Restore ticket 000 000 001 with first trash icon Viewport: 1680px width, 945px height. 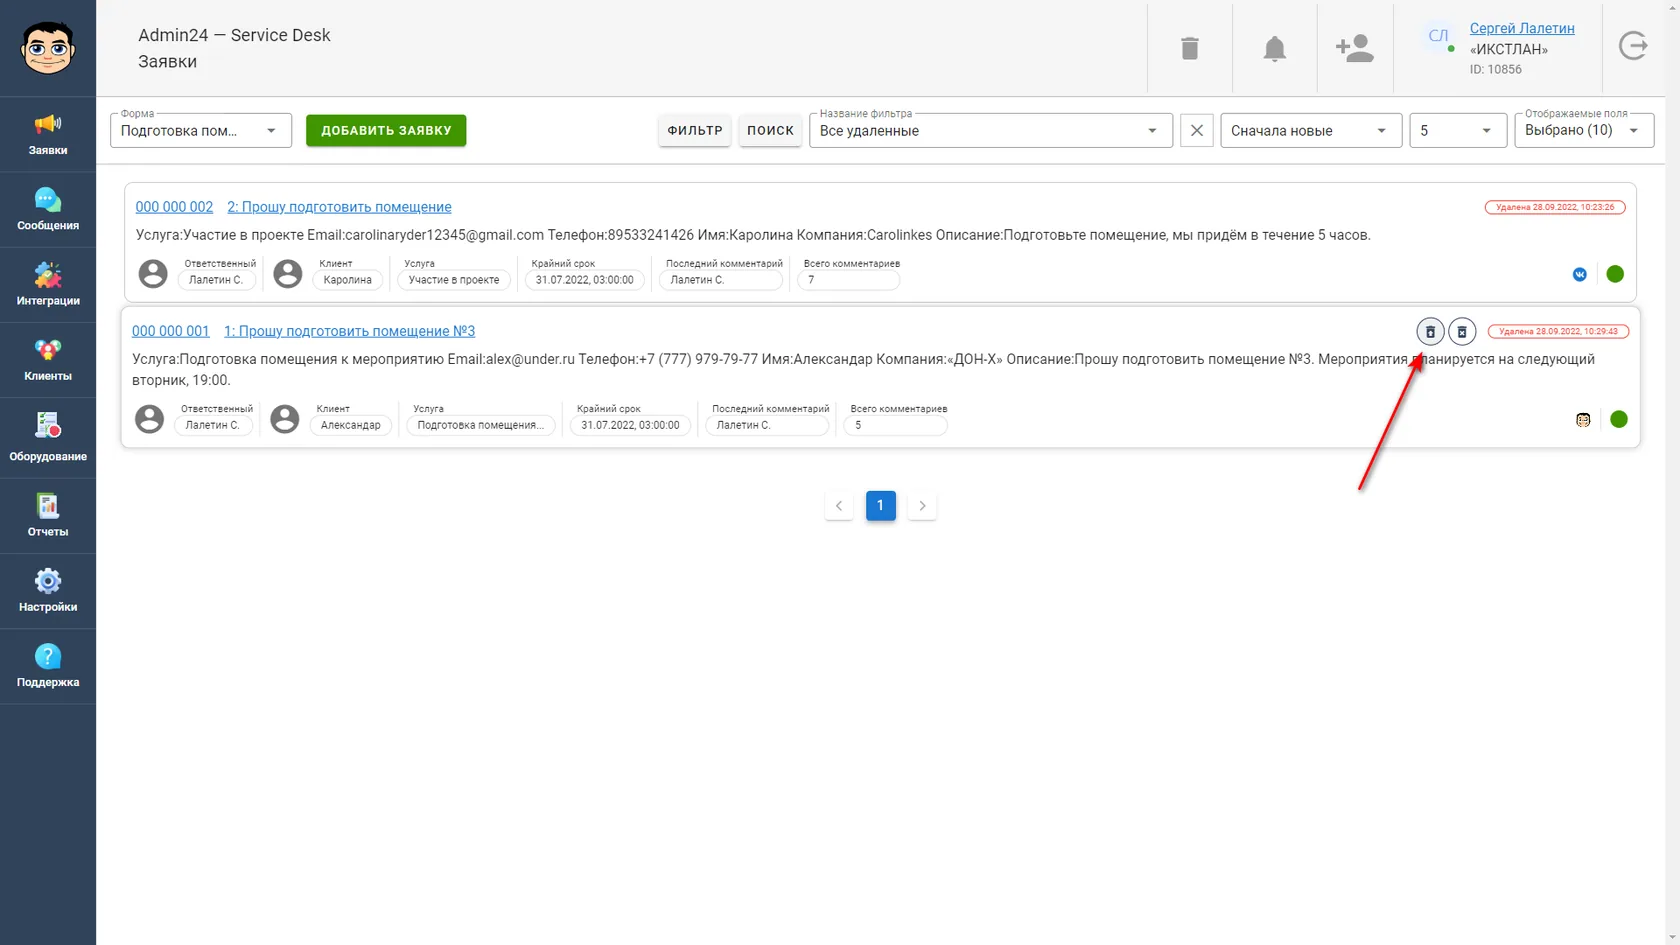(x=1430, y=331)
